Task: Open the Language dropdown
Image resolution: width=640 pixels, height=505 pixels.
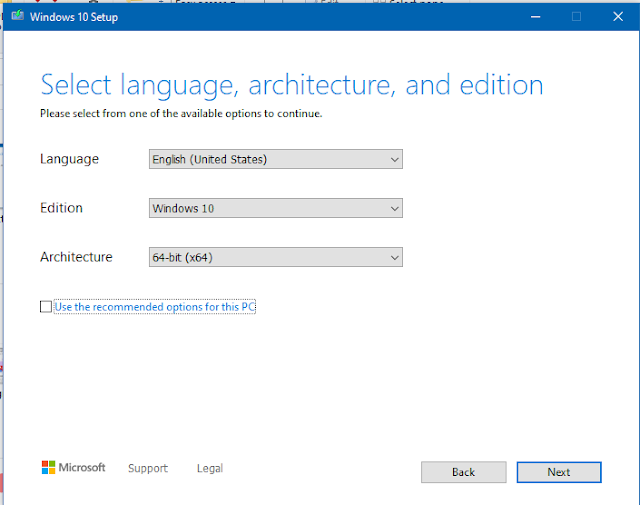Action: (276, 159)
